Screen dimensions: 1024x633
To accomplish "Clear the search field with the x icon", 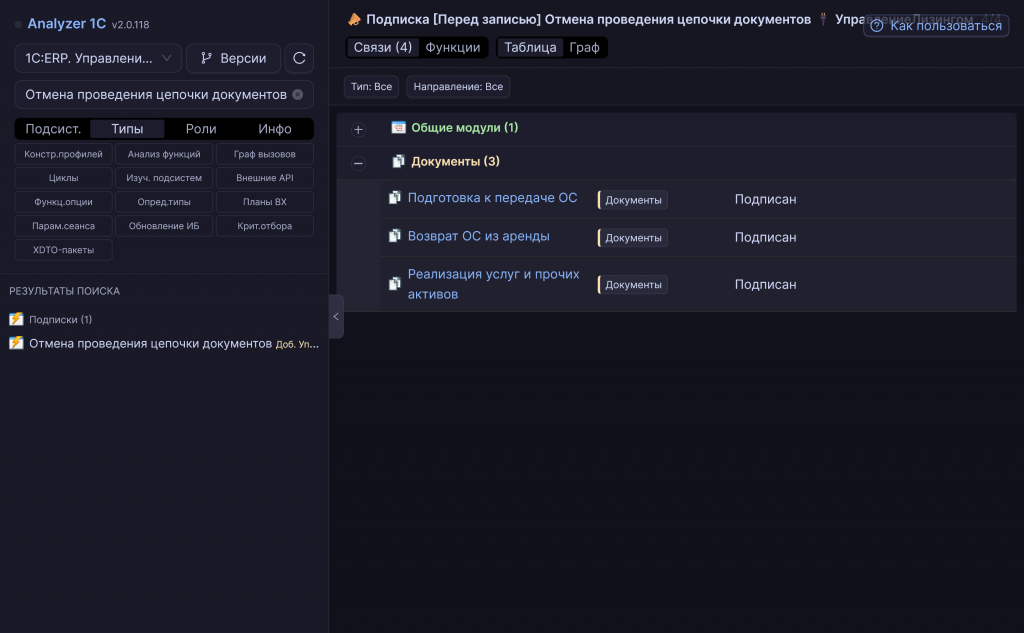I will click(x=298, y=95).
